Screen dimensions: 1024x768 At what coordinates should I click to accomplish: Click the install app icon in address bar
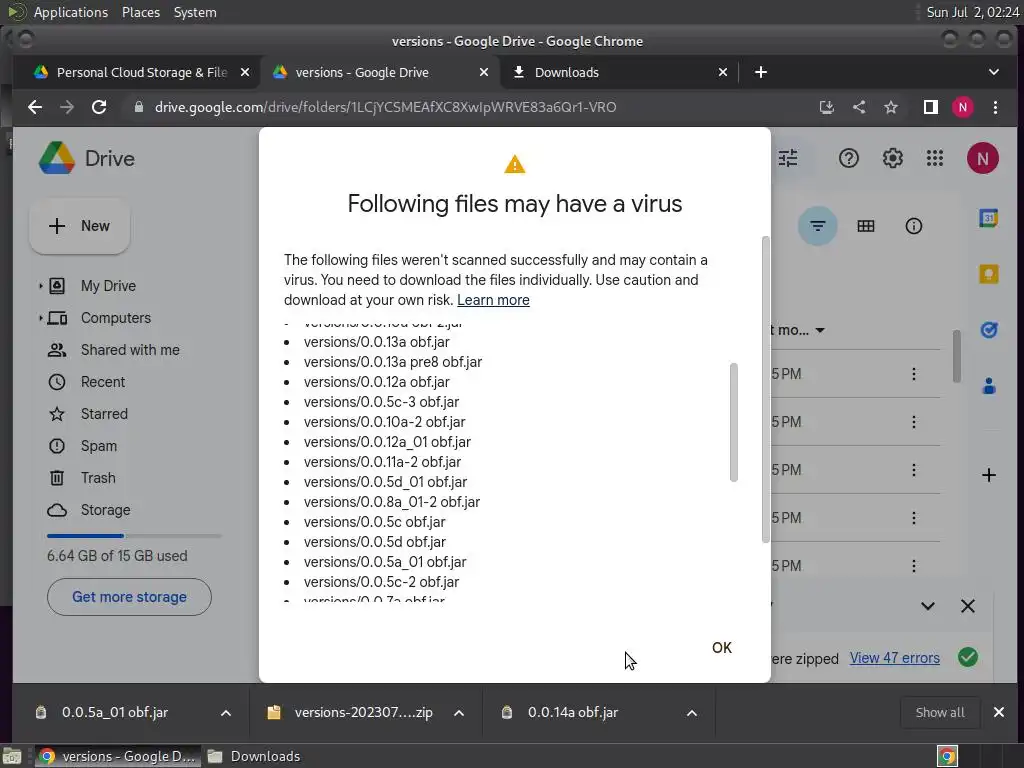(x=827, y=107)
